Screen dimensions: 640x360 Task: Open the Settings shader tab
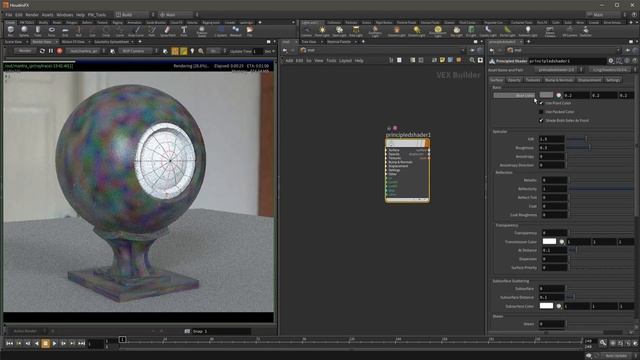point(613,80)
